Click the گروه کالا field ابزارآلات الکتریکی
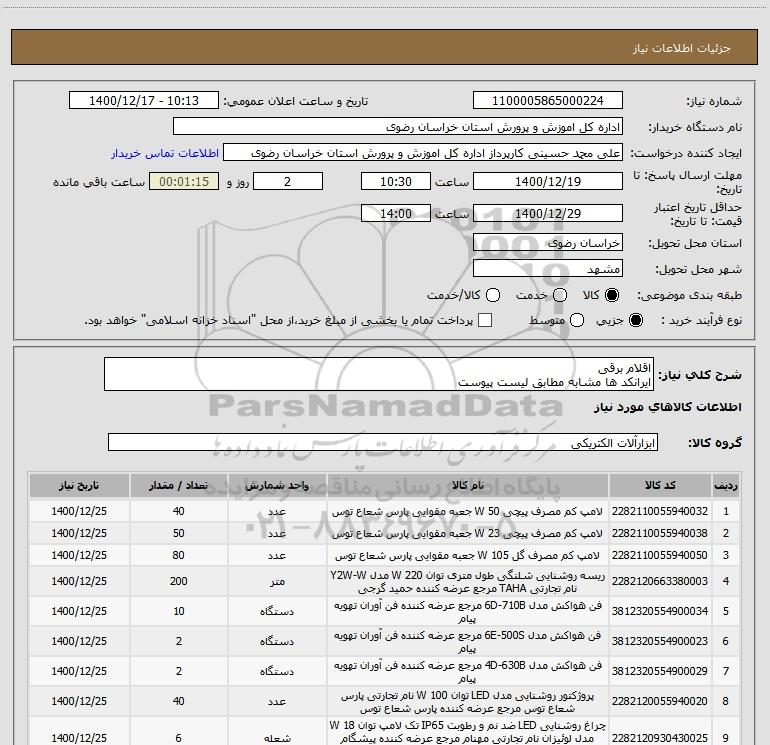 point(383,442)
